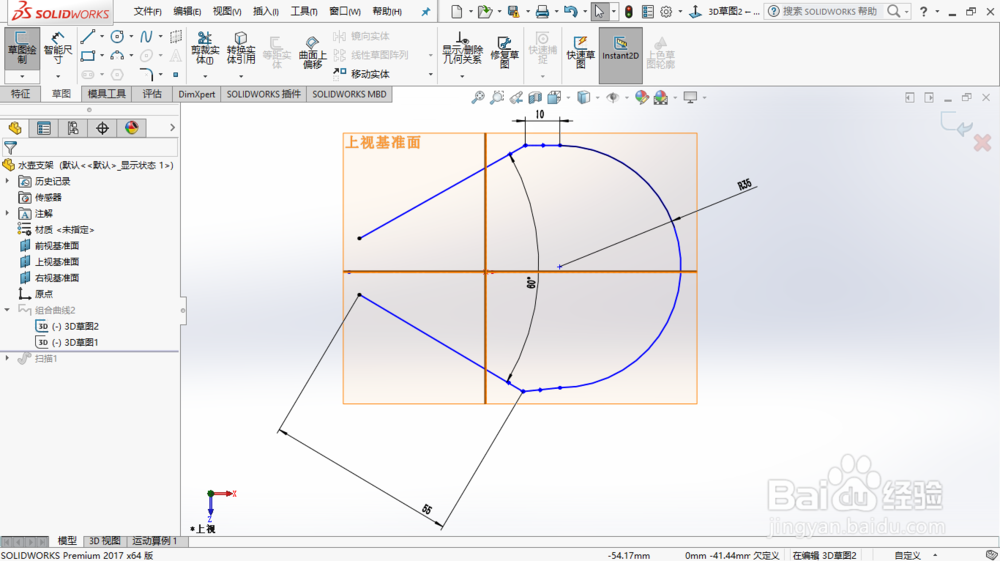Open the DimXpertManager crosshair tab
Image resolution: width=1000 pixels, height=561 pixels.
pyautogui.click(x=102, y=128)
